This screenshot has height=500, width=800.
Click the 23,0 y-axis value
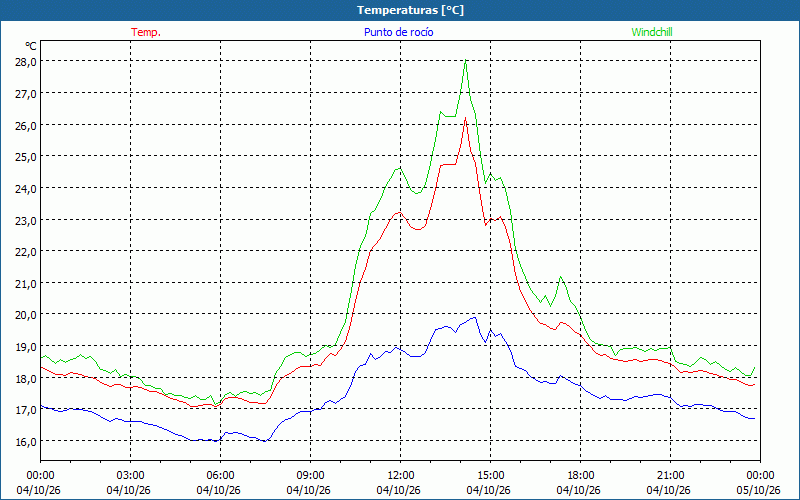tap(24, 220)
